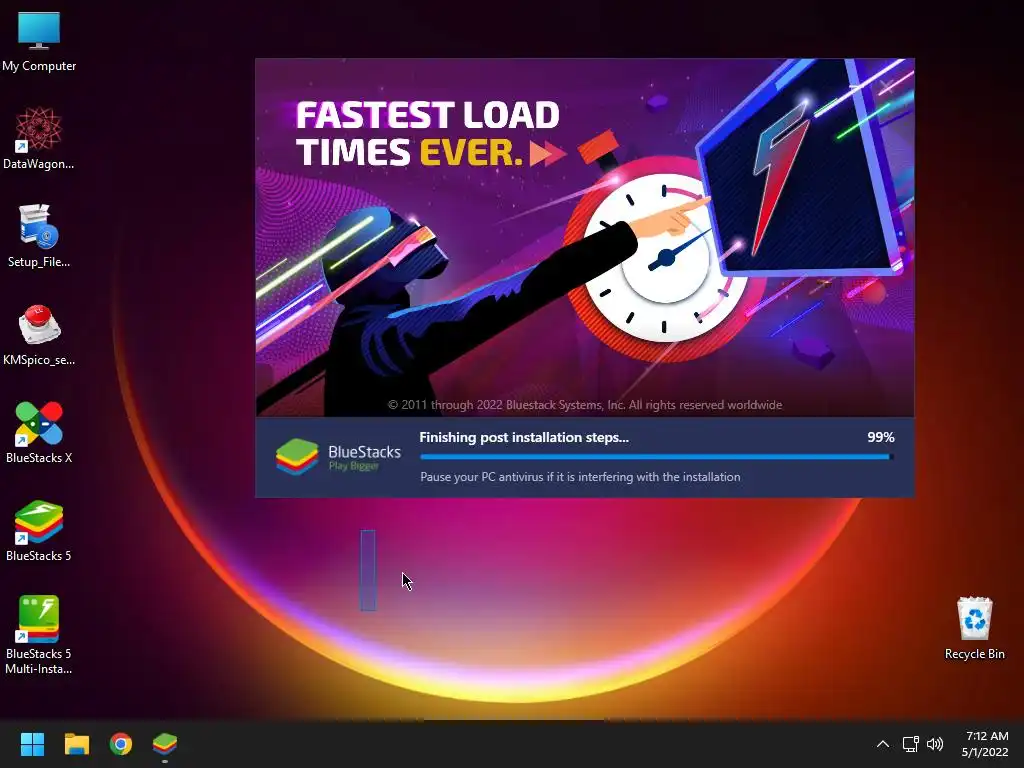
Task: Open the clock showing 7:12 AM
Action: click(x=985, y=744)
